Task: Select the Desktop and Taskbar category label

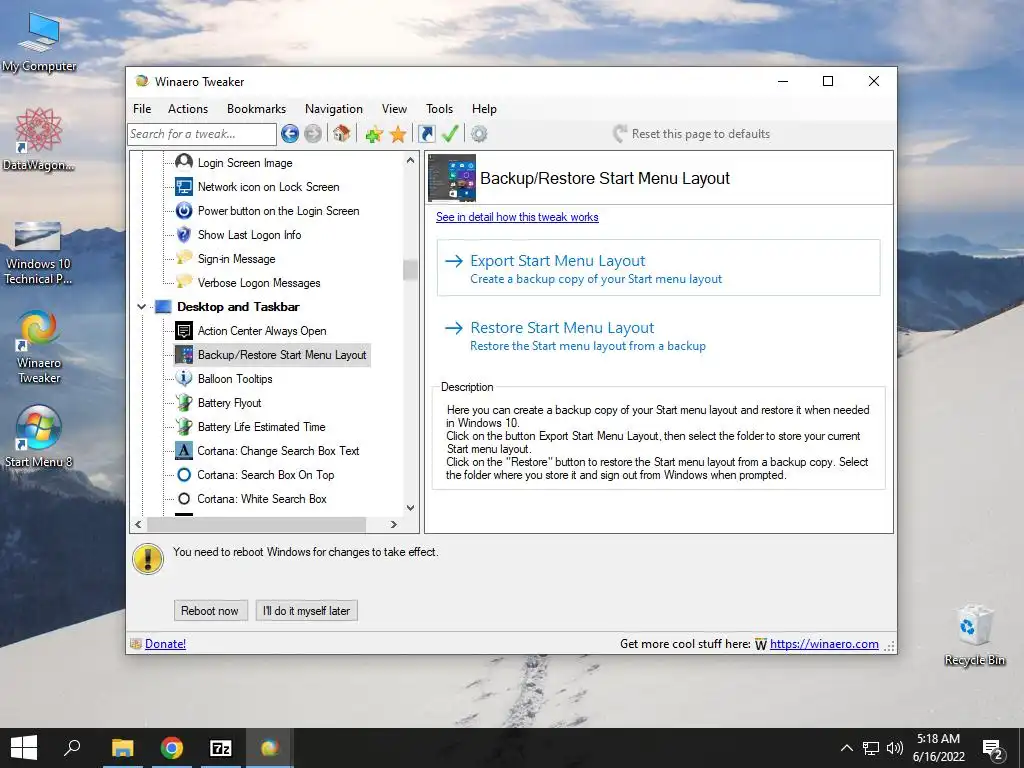Action: pos(238,306)
